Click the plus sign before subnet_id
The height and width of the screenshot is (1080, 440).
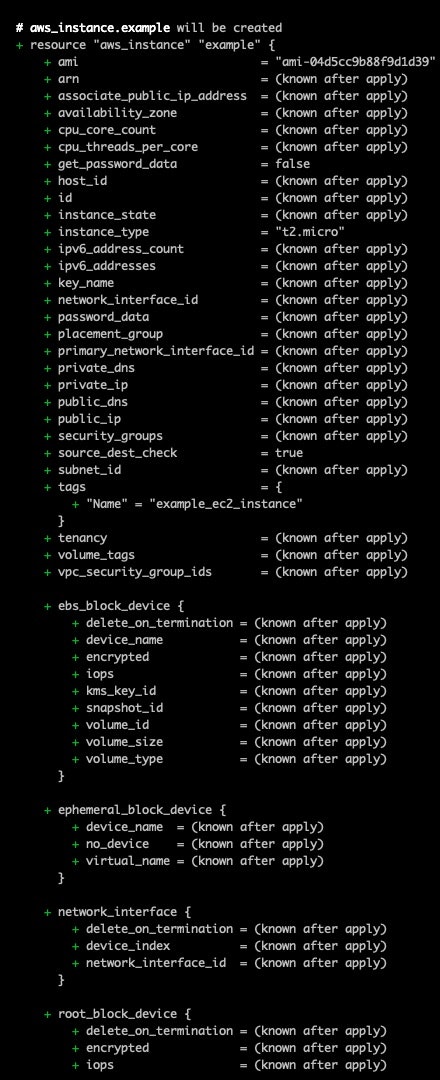[48, 470]
